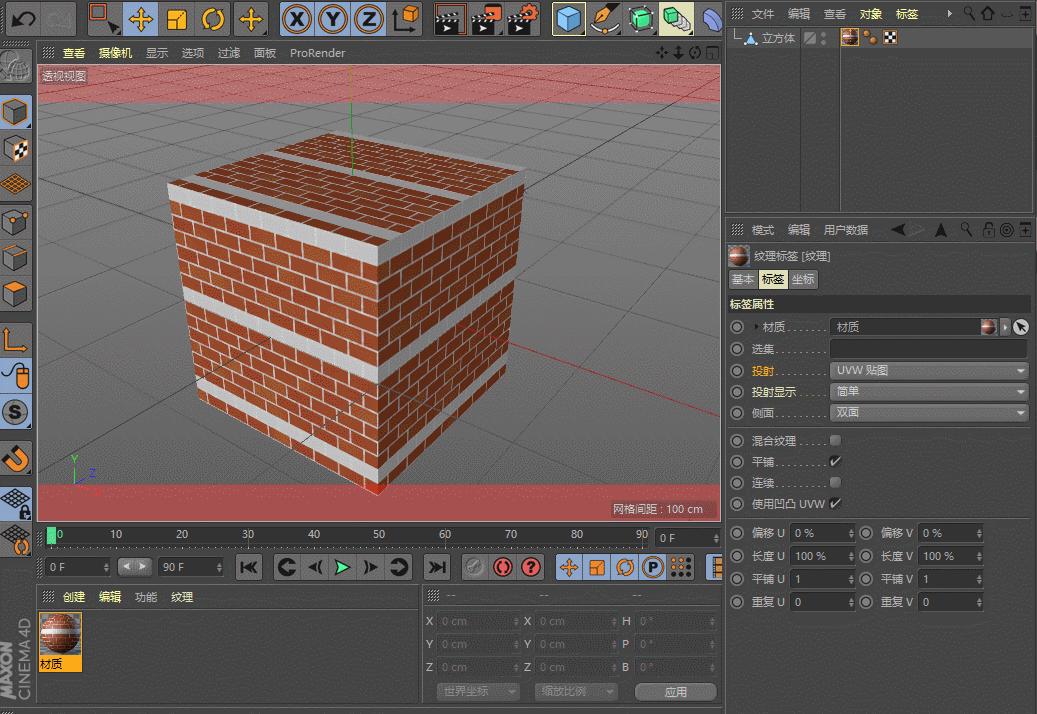Select the 材质 material thumbnail
The width and height of the screenshot is (1037, 714).
point(59,637)
